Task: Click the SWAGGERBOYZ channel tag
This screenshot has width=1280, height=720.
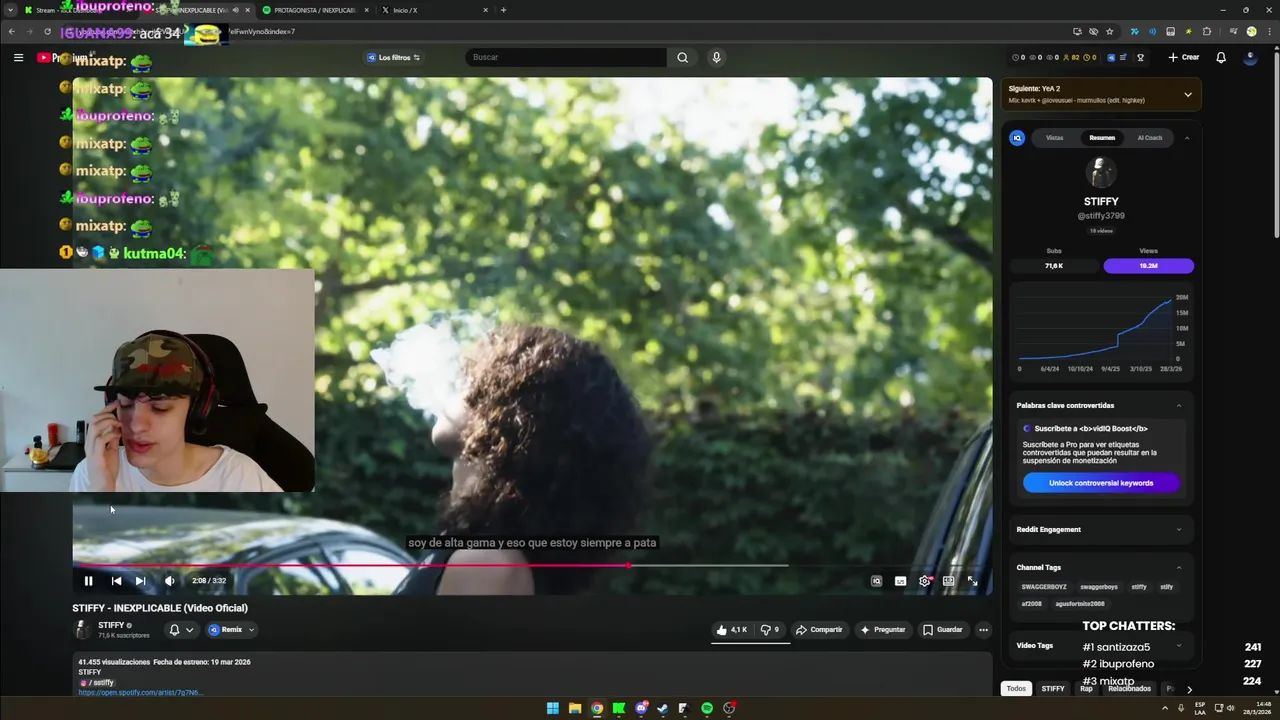Action: click(1044, 587)
